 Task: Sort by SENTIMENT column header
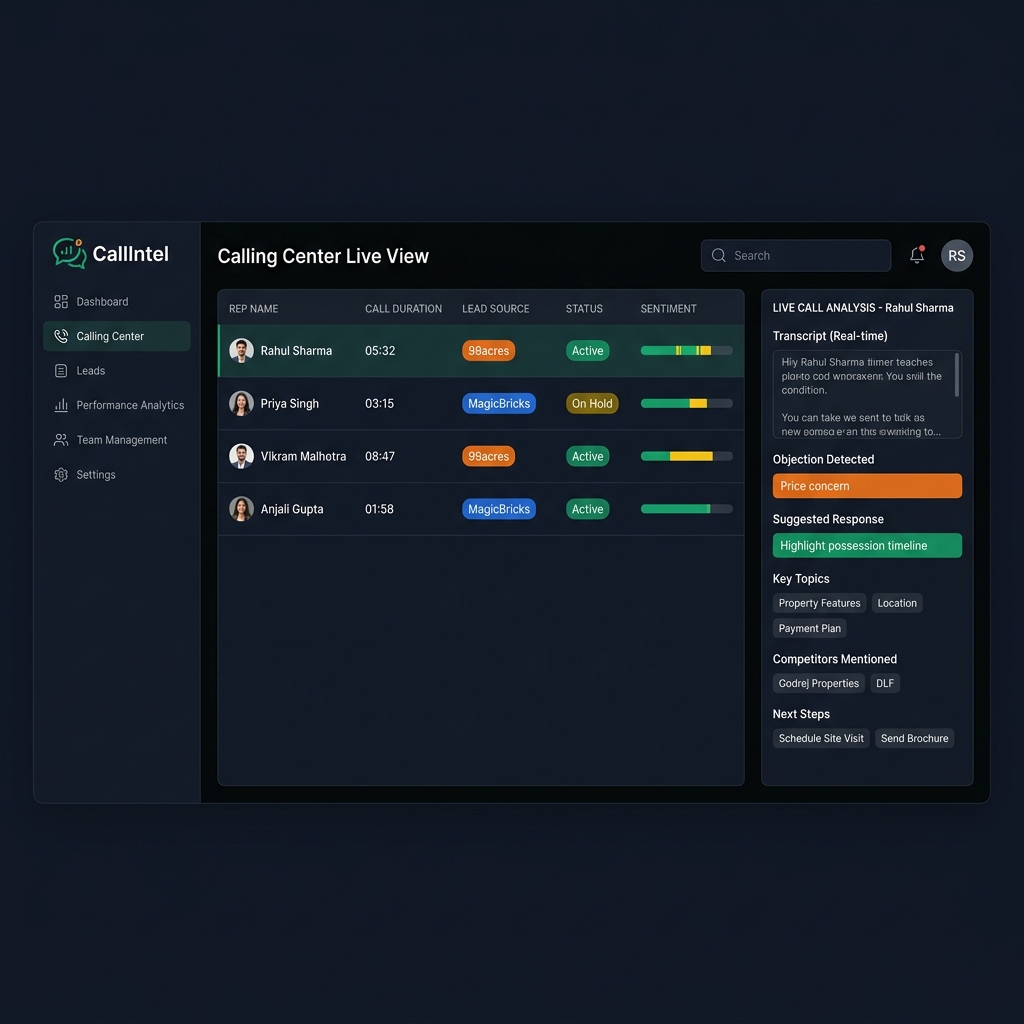[x=668, y=308]
